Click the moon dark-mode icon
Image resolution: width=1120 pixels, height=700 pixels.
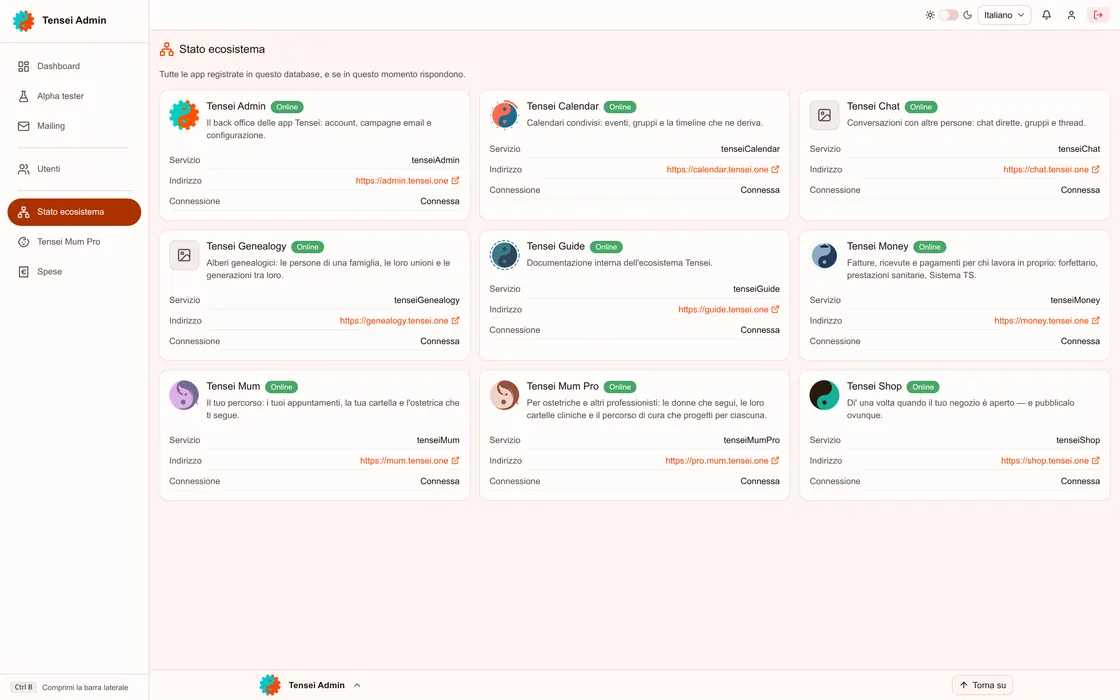tap(968, 15)
